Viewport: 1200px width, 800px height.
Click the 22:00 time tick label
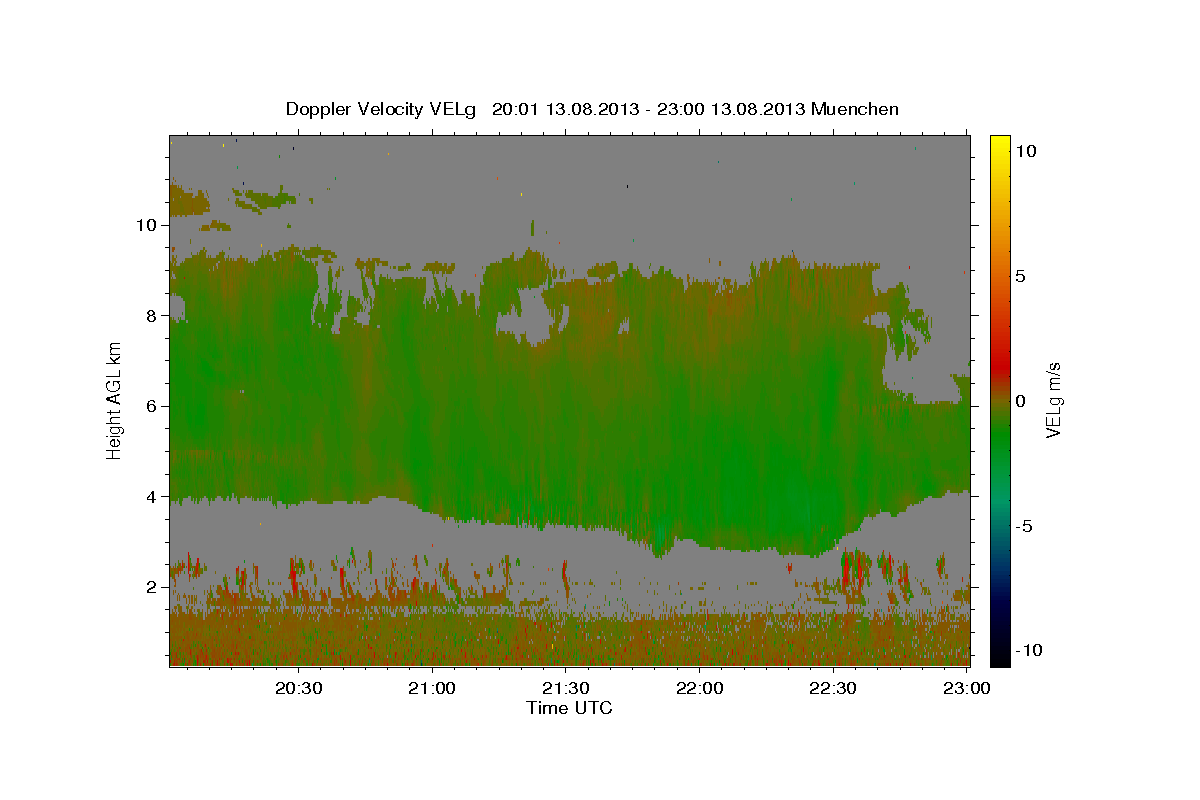(700, 688)
